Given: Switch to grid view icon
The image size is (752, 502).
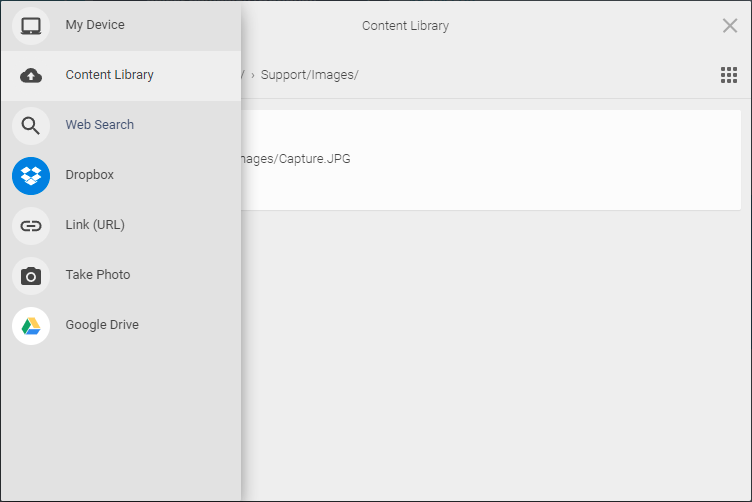Looking at the screenshot, I should [728, 75].
